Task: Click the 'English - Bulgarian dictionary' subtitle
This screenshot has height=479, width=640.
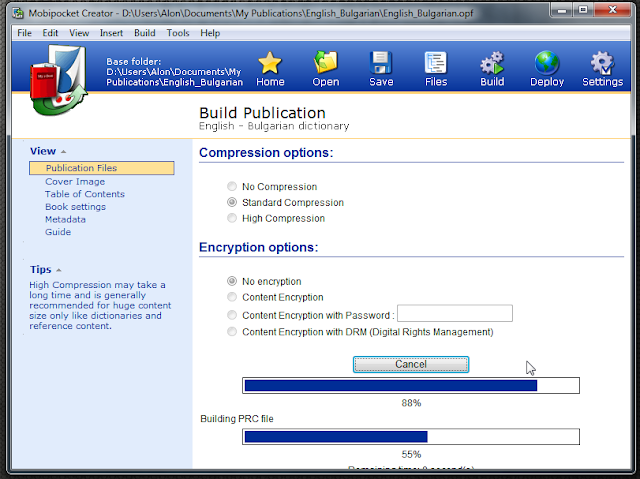Action: pyautogui.click(x=274, y=126)
